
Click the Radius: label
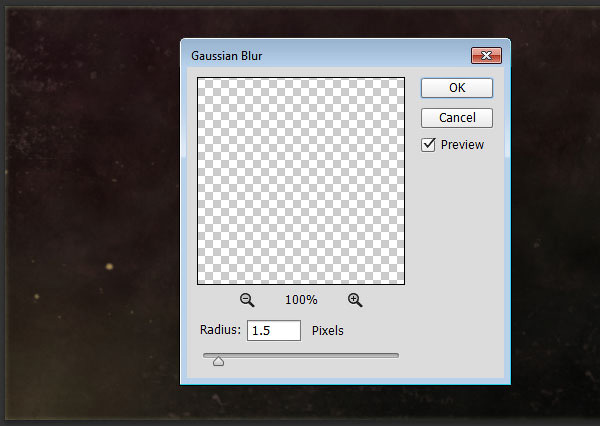tap(220, 330)
